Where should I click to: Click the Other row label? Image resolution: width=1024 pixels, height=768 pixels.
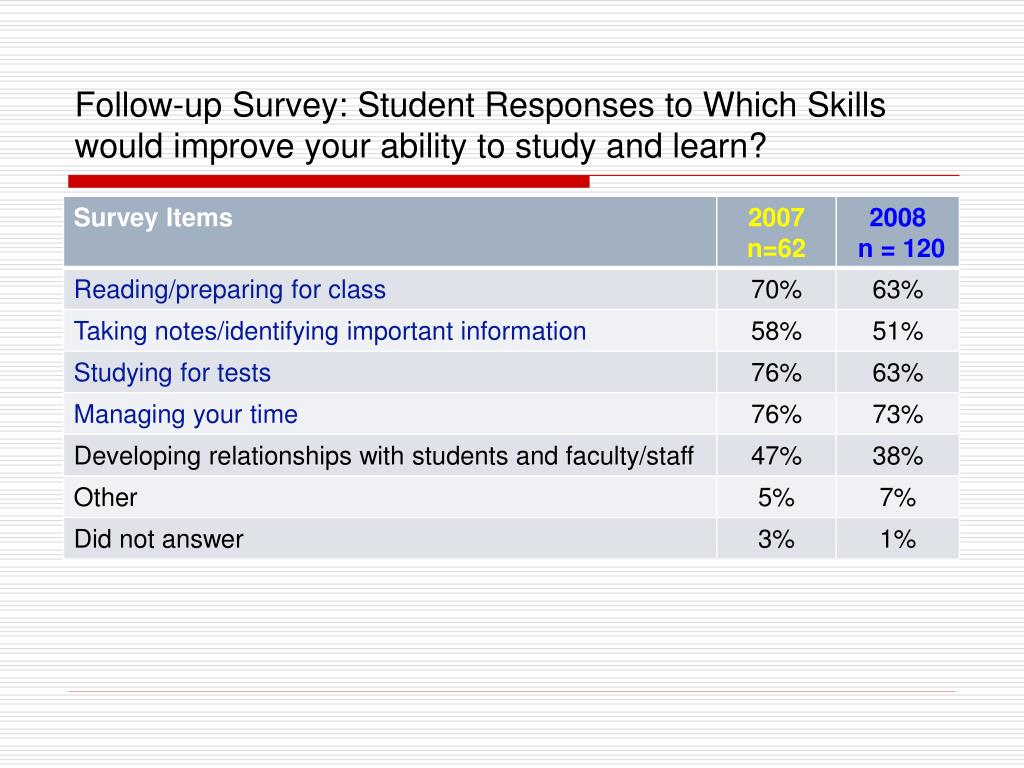pos(105,498)
